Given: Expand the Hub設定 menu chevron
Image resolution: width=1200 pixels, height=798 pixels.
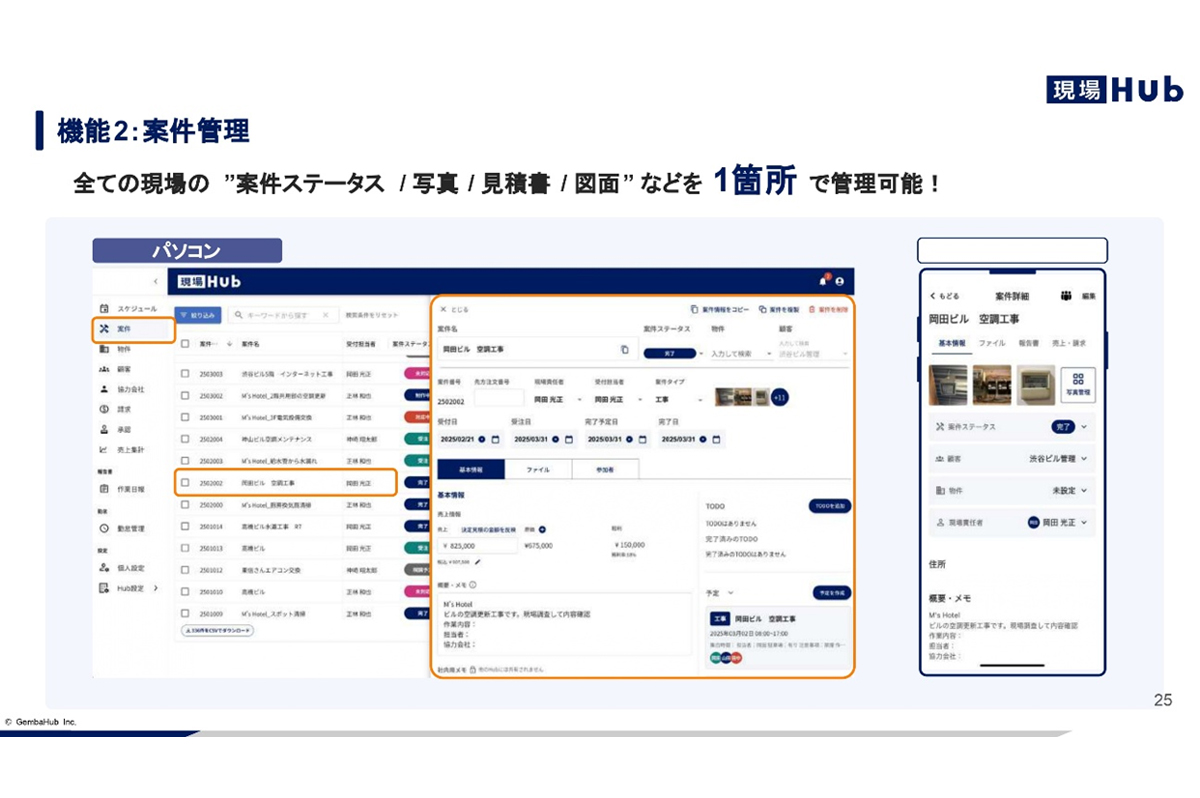Looking at the screenshot, I should pos(156,587).
